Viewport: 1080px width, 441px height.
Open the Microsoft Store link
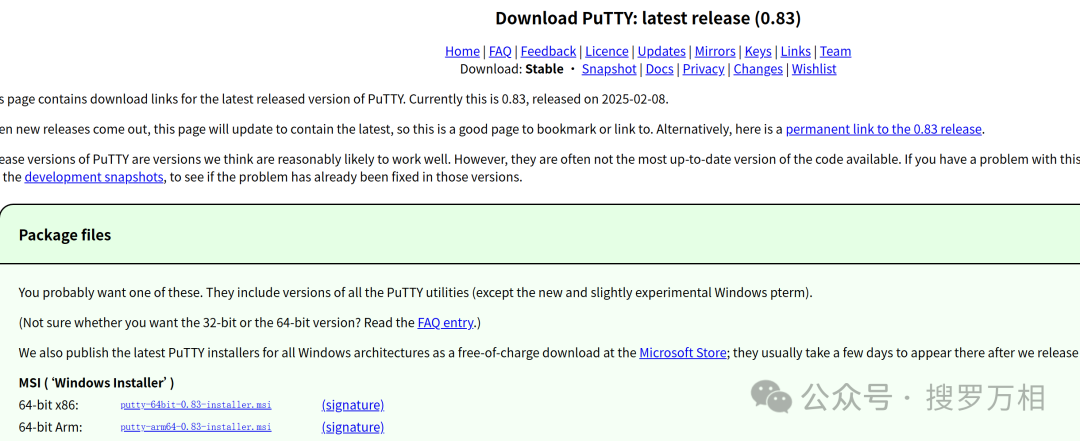coord(683,353)
